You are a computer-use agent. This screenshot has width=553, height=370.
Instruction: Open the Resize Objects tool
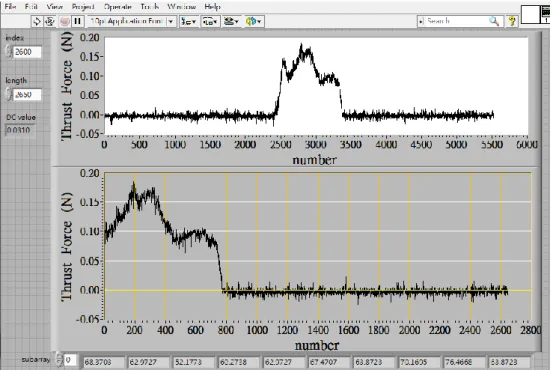coord(231,22)
